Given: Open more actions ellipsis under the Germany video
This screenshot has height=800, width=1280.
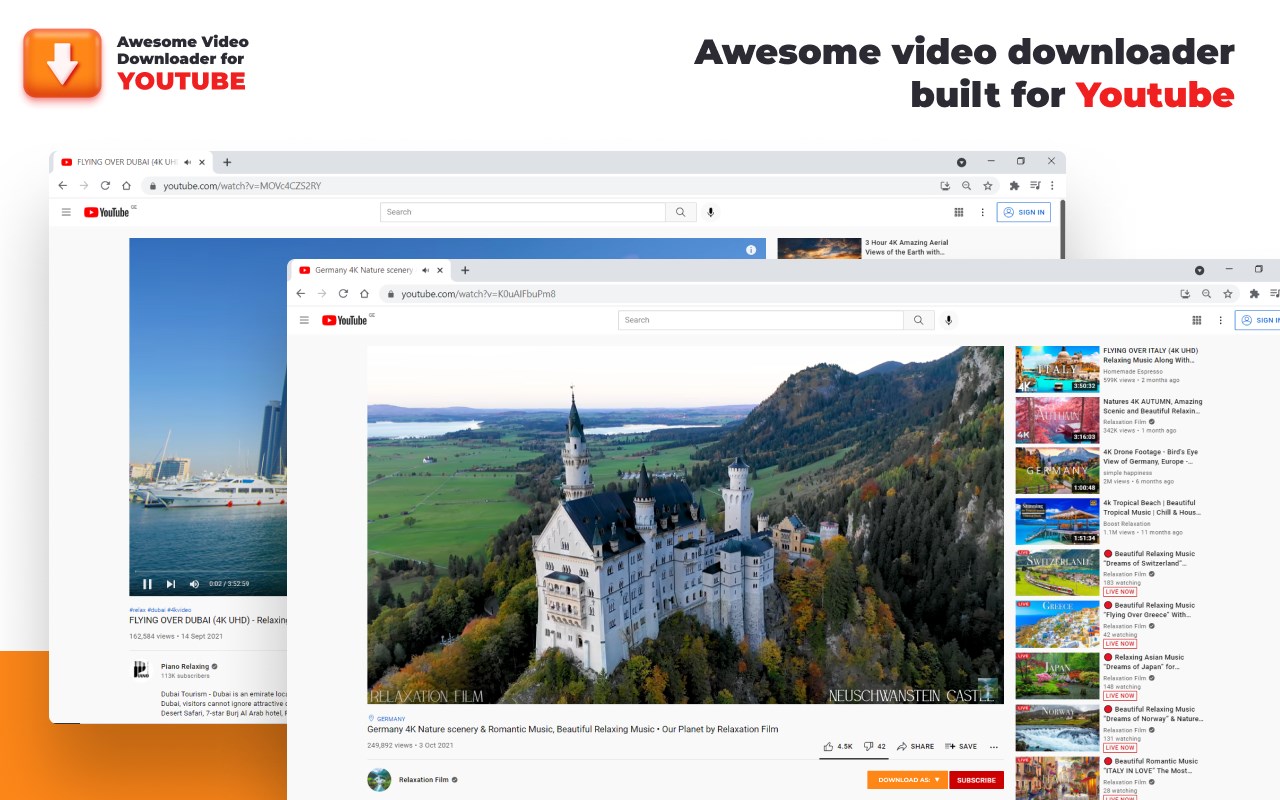Looking at the screenshot, I should point(993,747).
